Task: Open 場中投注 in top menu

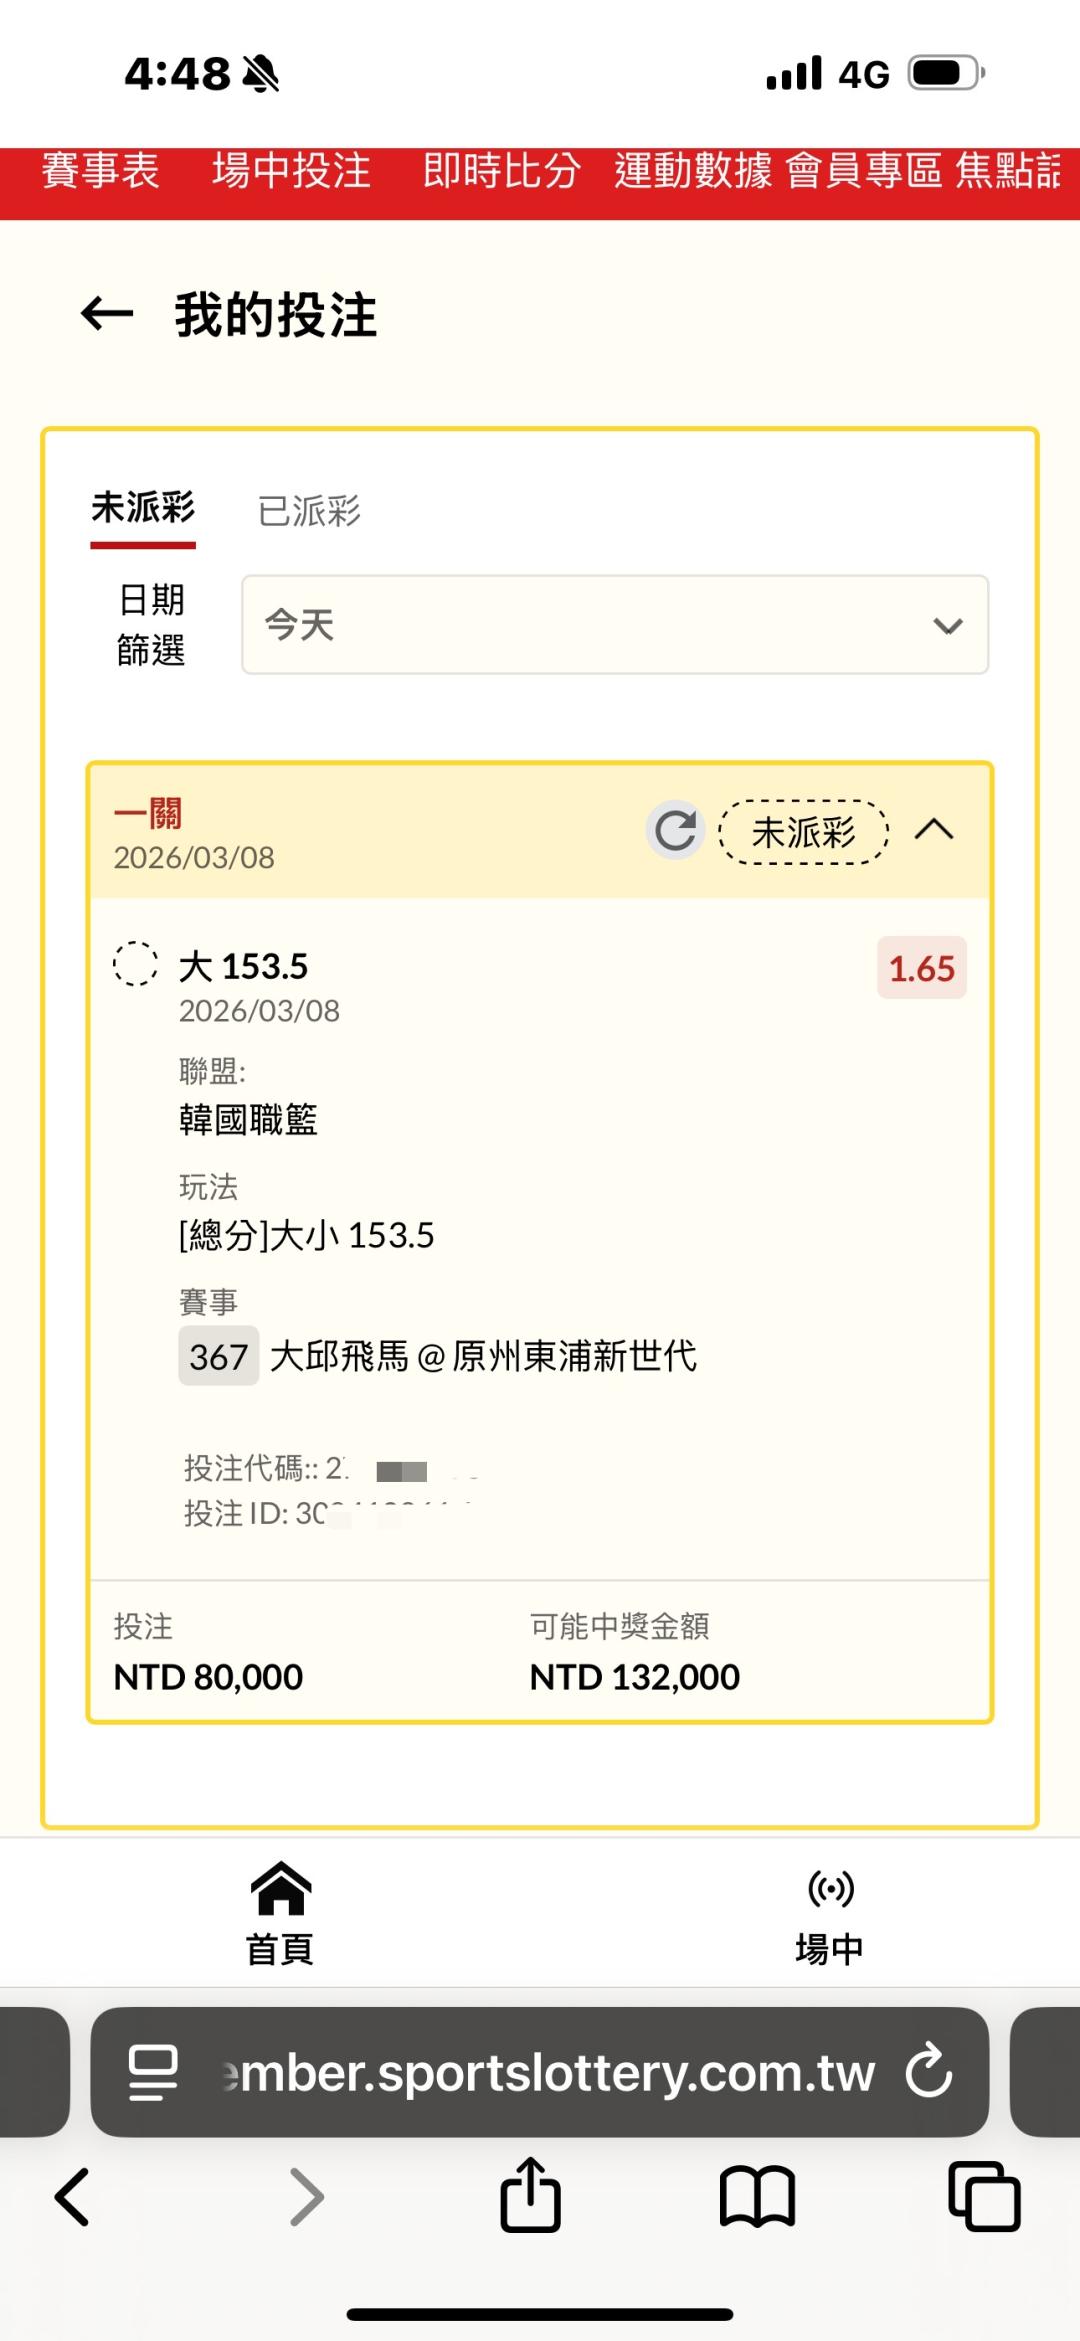Action: coord(291,171)
